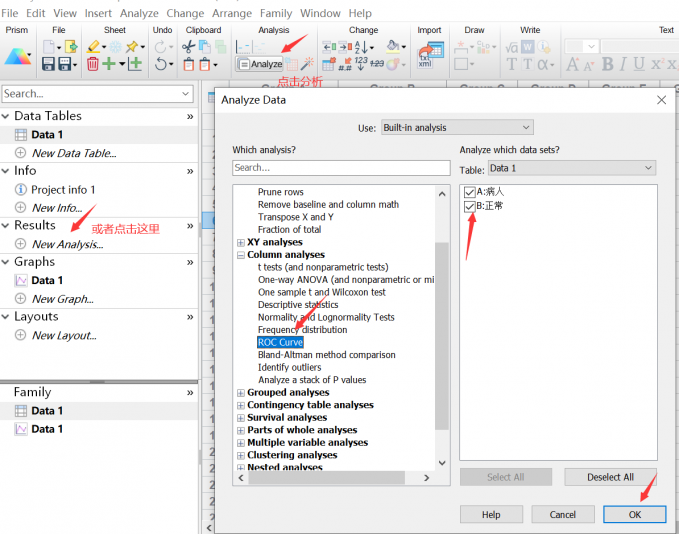Create a new file from toolbar
The image size is (679, 534).
coord(48,47)
